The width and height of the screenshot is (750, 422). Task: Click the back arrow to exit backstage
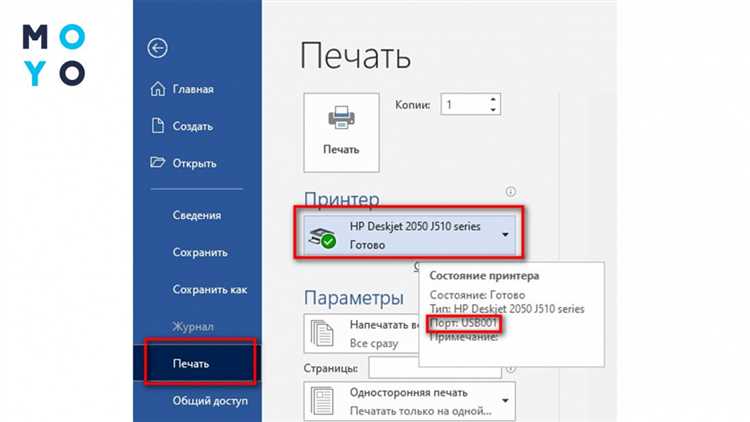[157, 48]
